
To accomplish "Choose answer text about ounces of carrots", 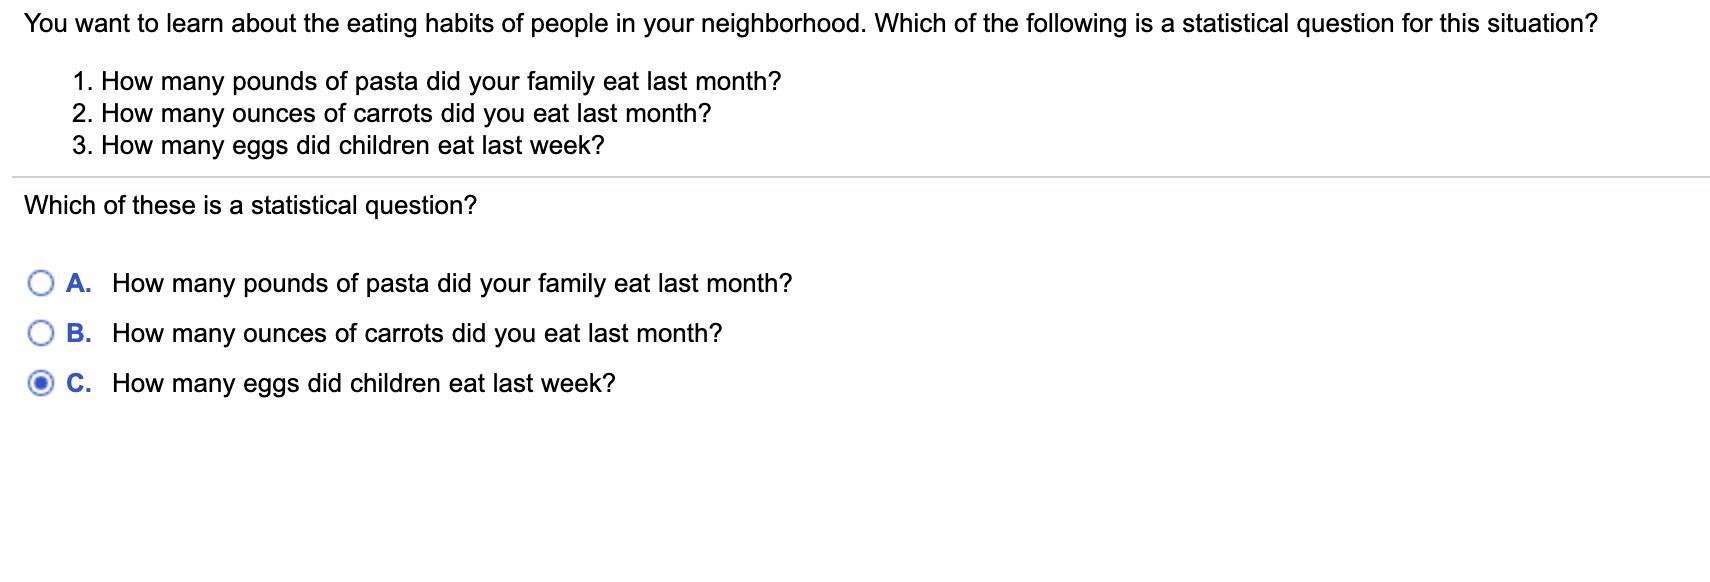I will click(417, 334).
